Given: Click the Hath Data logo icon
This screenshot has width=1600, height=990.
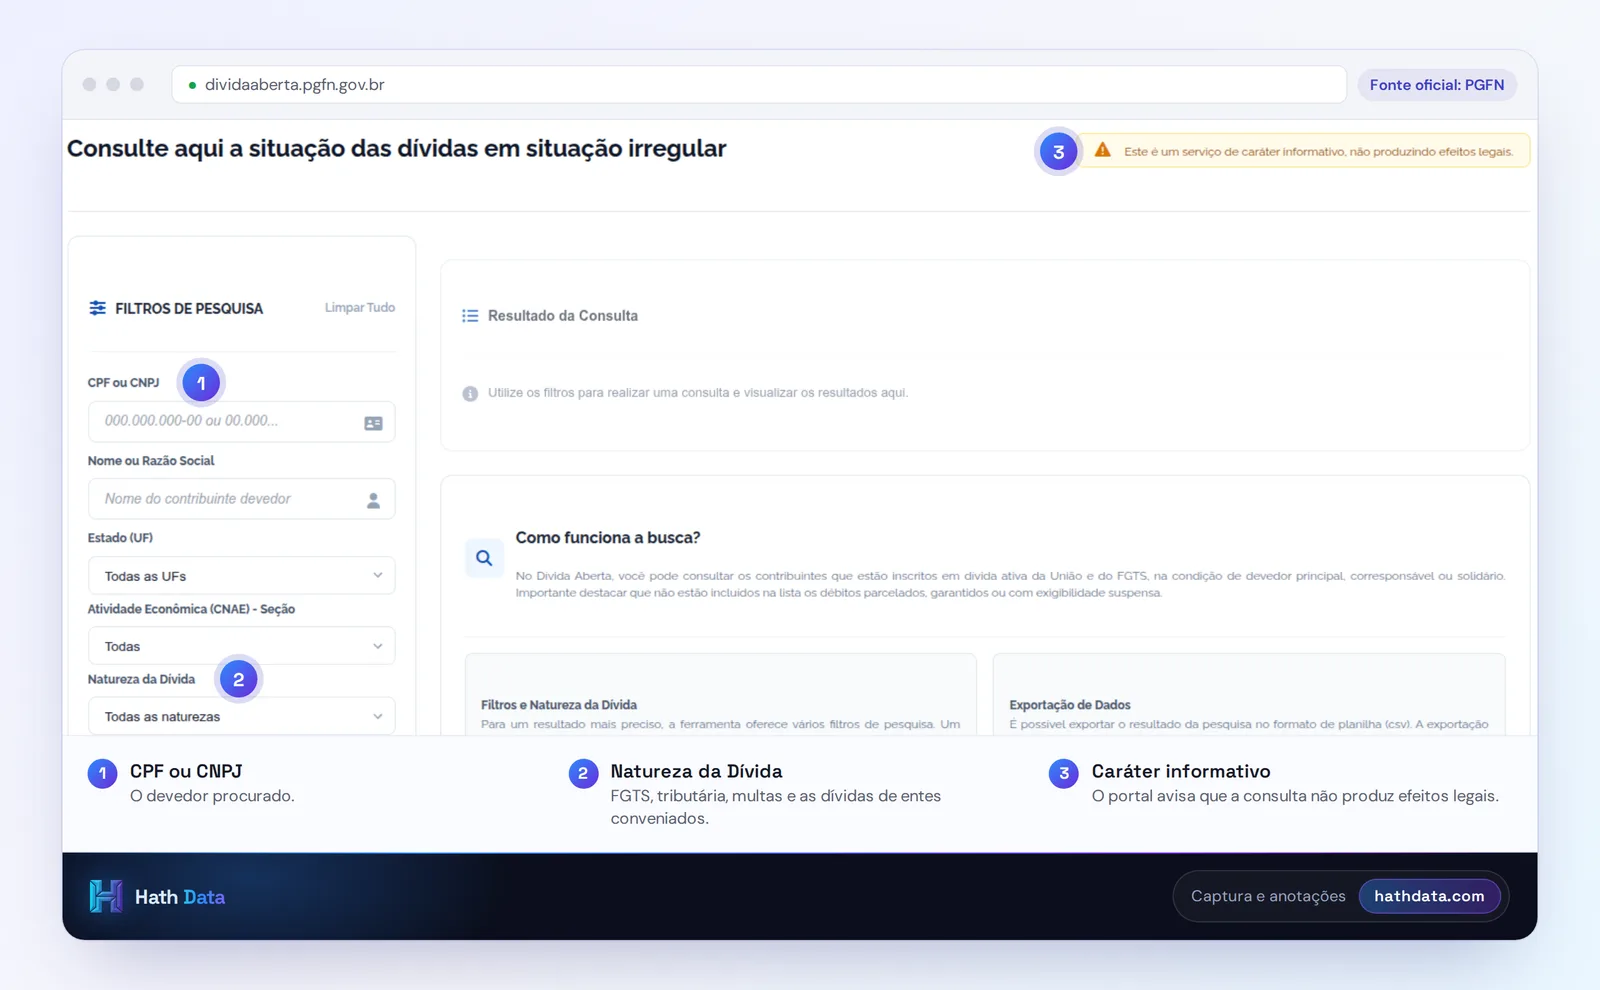Looking at the screenshot, I should 106,896.
